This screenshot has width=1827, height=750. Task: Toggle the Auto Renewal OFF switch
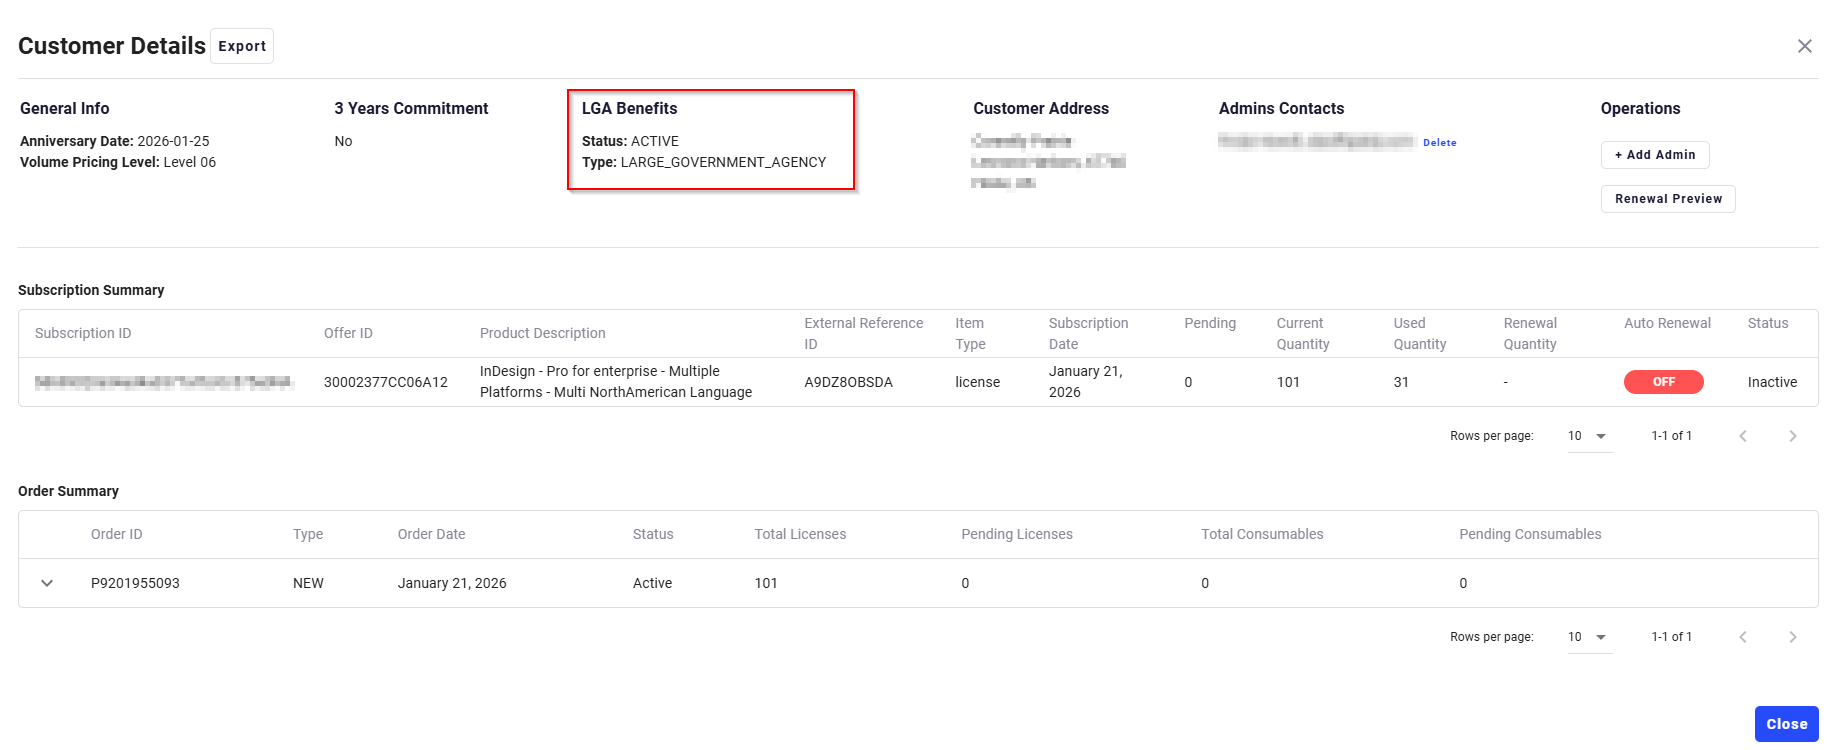pos(1663,382)
